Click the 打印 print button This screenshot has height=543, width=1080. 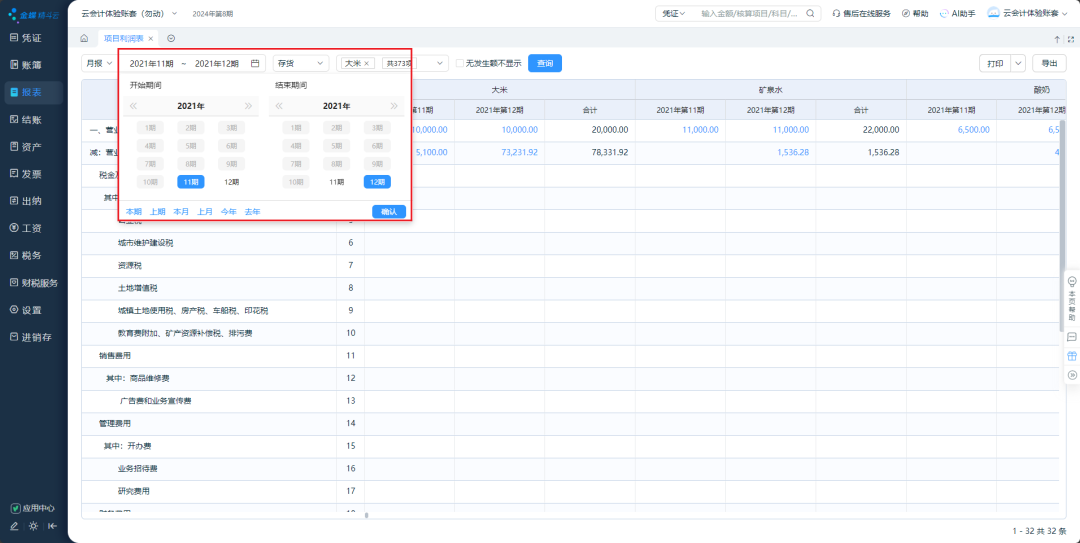click(x=995, y=63)
